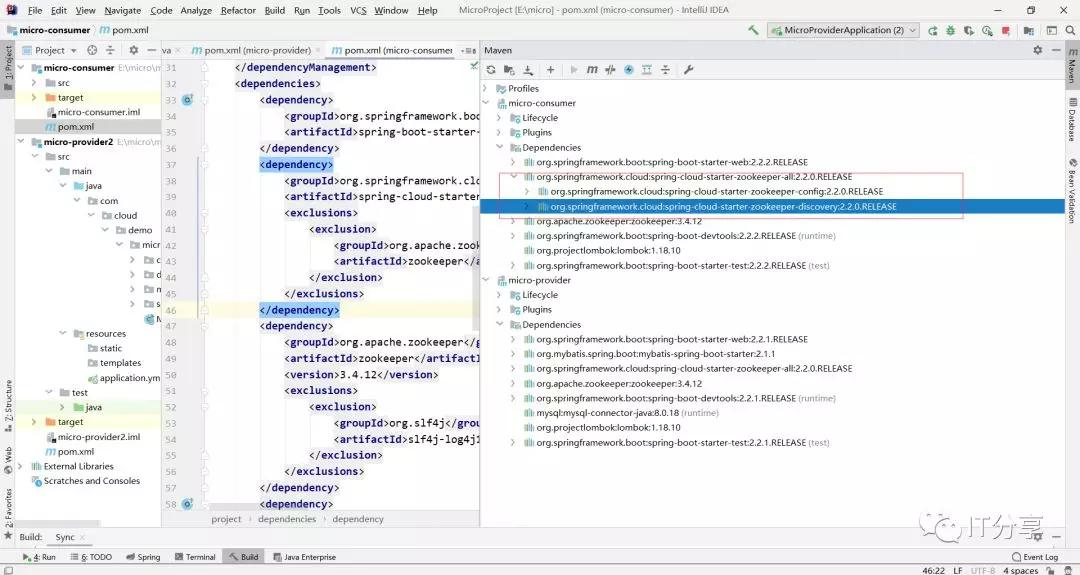The width and height of the screenshot is (1080, 575).
Task: Toggle the 1: Project side tool button
Action: pos(8,69)
